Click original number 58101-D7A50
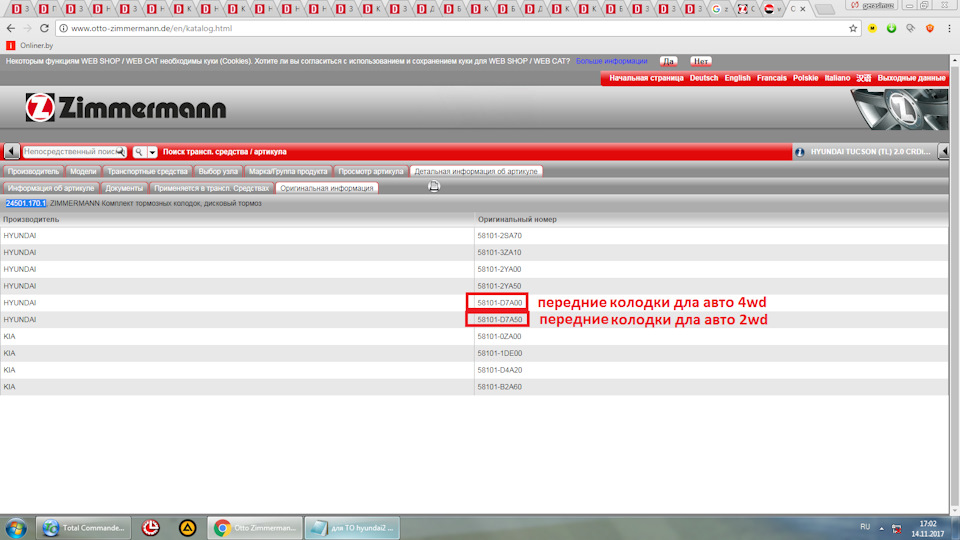Screen dimensions: 960x540 500,320
